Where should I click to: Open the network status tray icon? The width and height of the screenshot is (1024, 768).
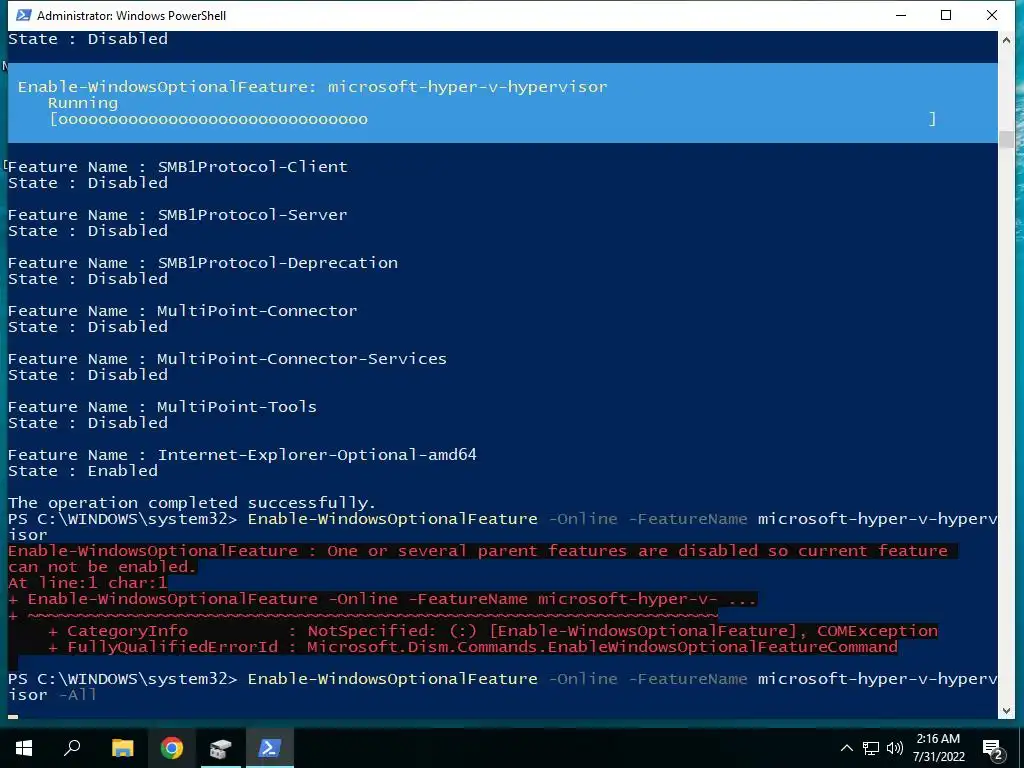[871, 748]
